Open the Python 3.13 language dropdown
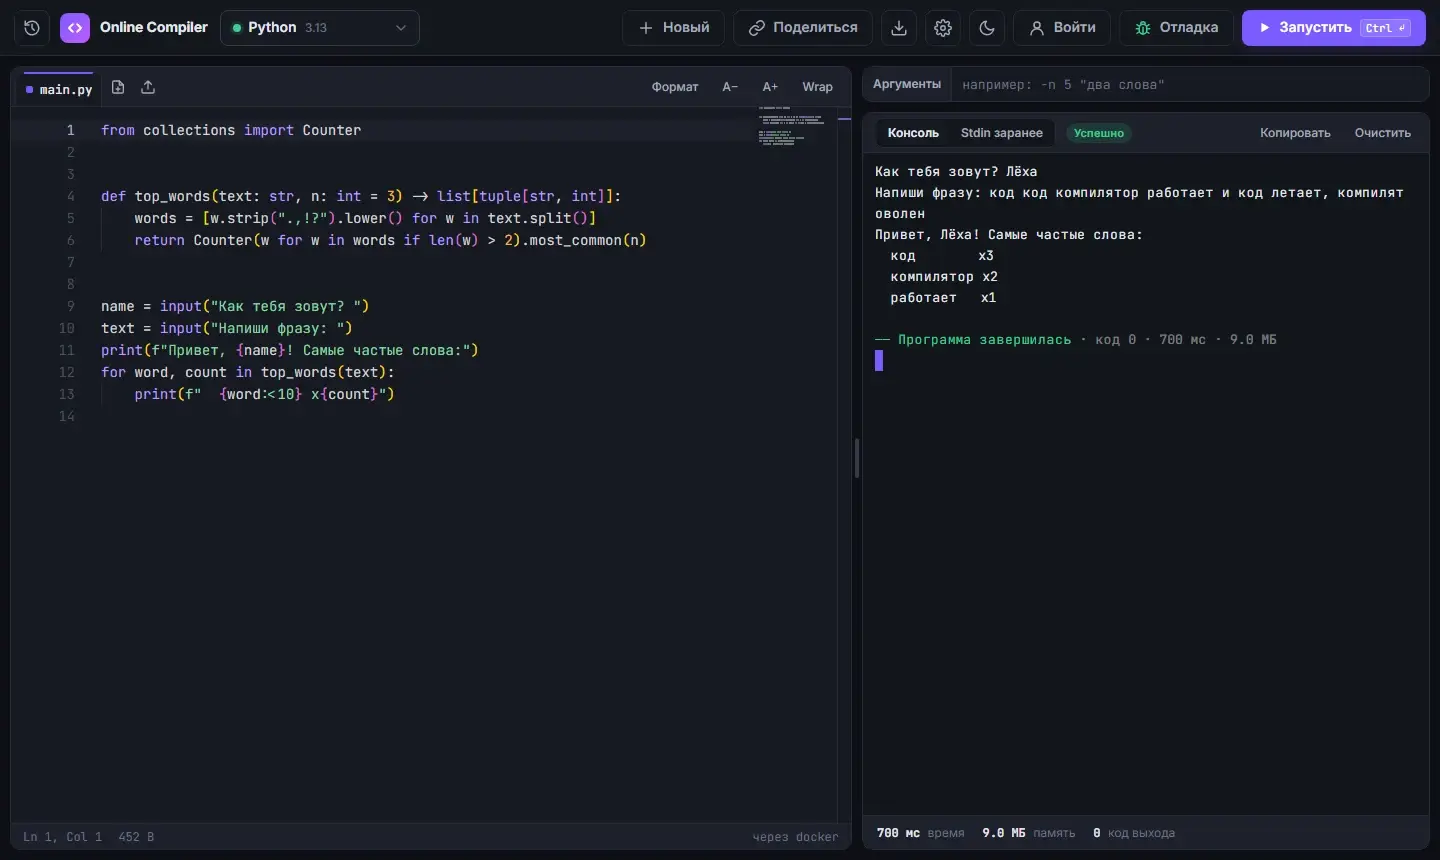The width and height of the screenshot is (1440, 860). pyautogui.click(x=320, y=28)
